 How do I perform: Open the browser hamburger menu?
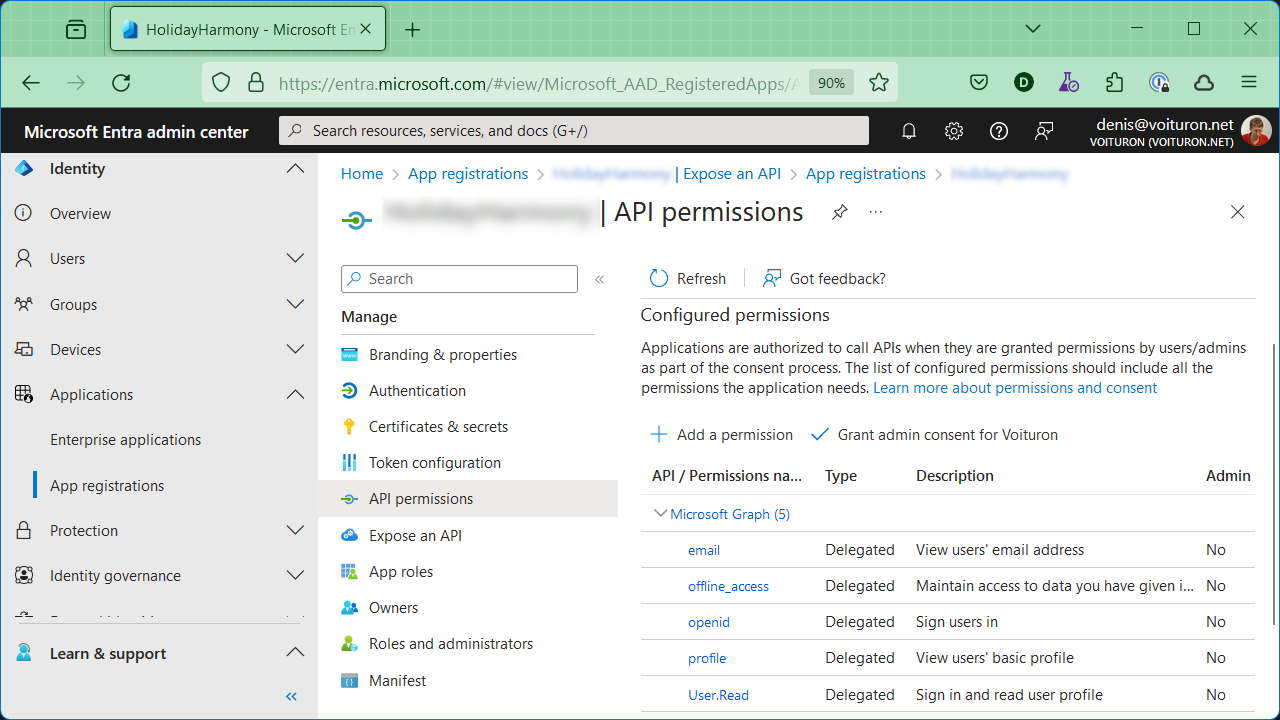(x=1248, y=83)
